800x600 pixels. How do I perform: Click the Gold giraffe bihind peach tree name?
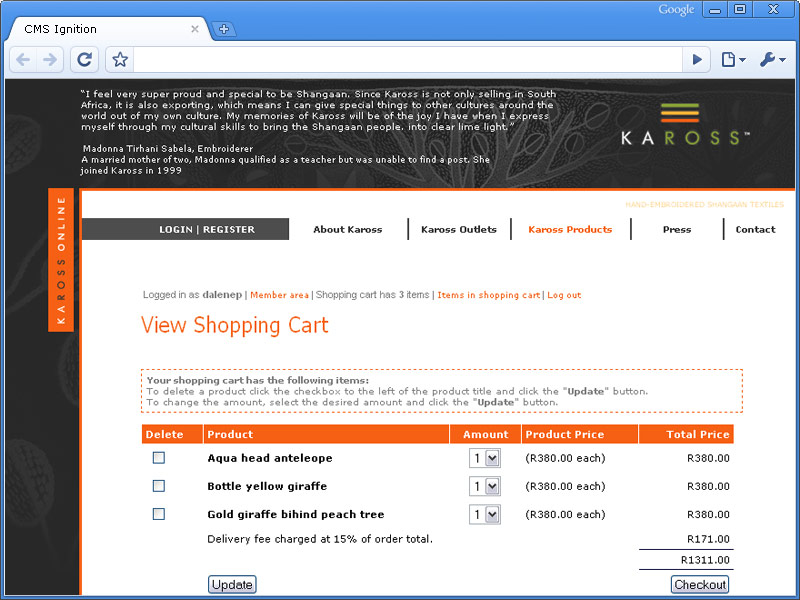coord(295,514)
